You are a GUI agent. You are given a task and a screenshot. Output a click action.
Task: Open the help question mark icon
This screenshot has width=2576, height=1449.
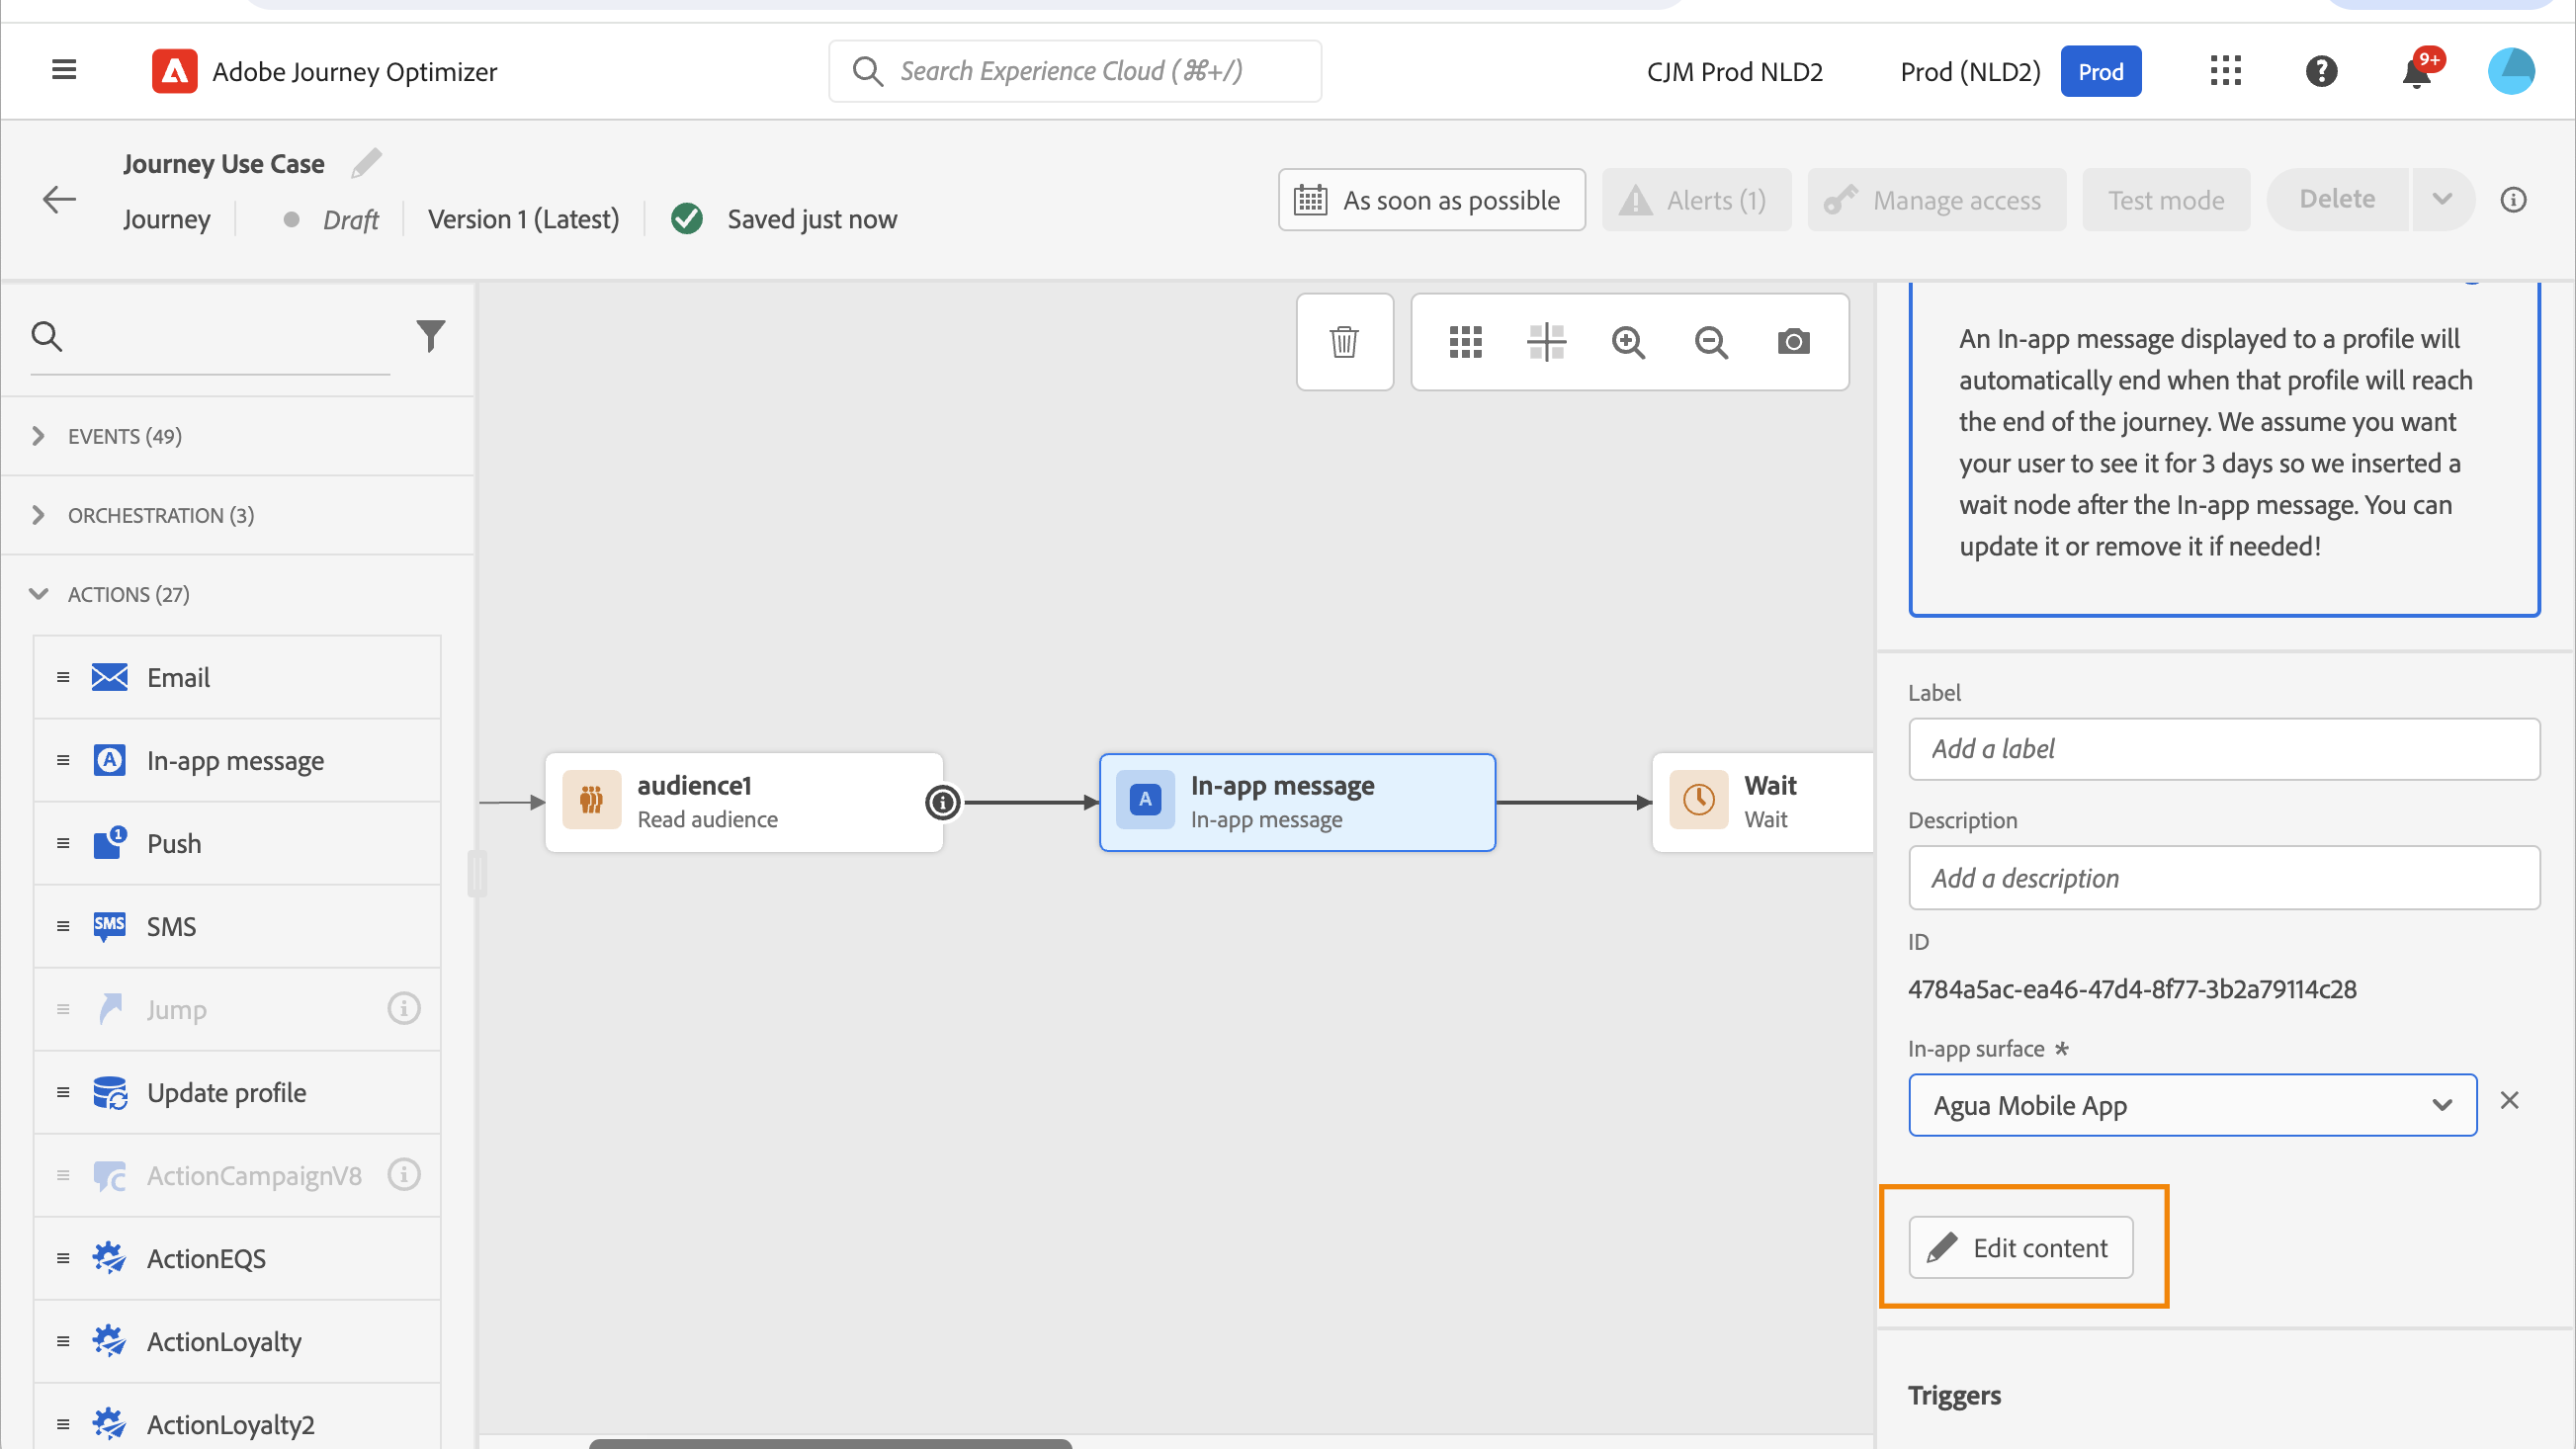pyautogui.click(x=2321, y=72)
